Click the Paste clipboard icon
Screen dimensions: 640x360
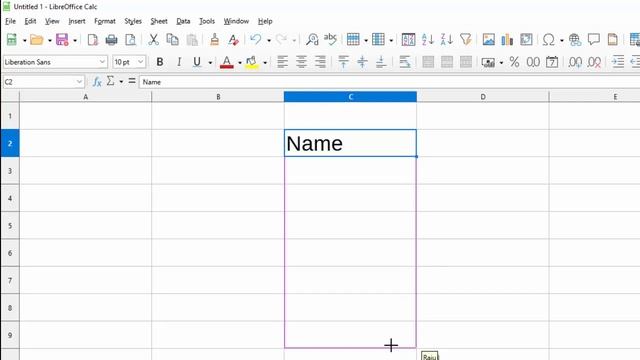pyautogui.click(x=192, y=40)
